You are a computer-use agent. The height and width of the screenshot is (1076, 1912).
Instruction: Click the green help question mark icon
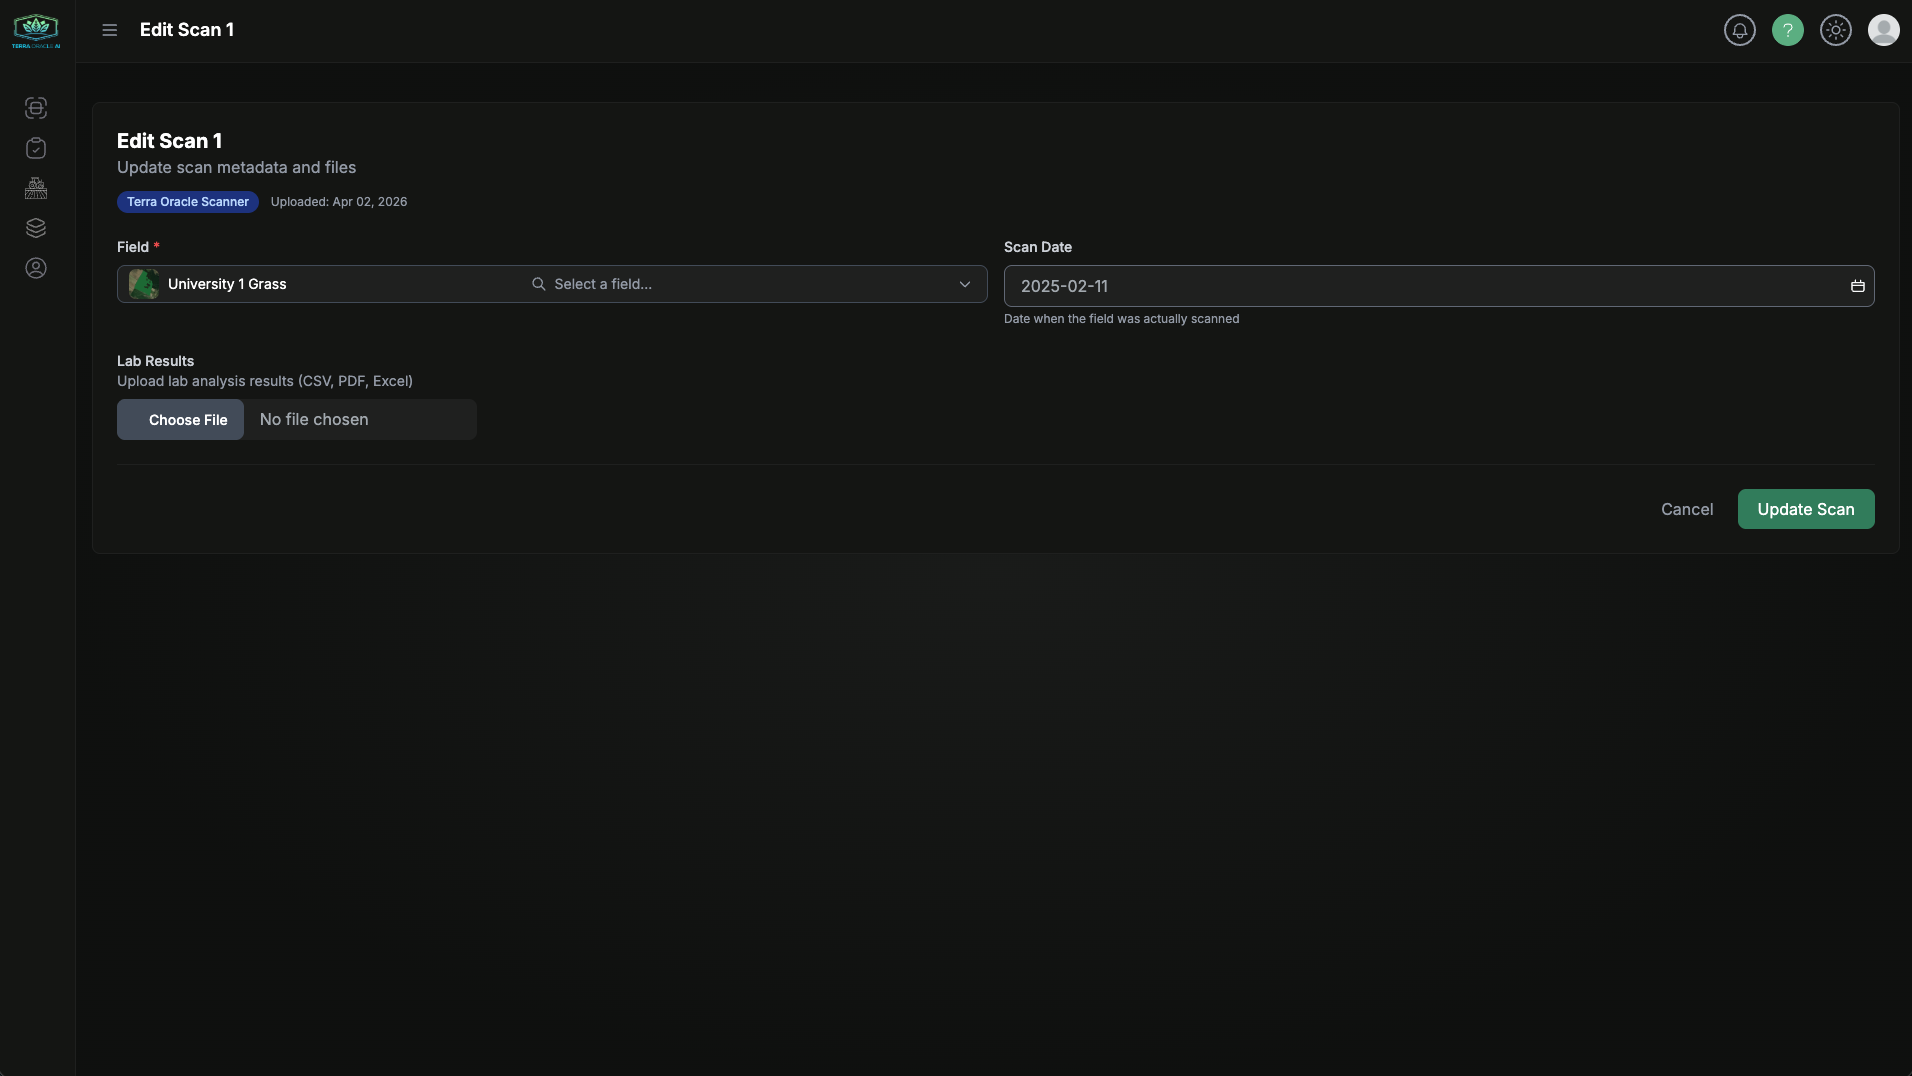pyautogui.click(x=1789, y=30)
